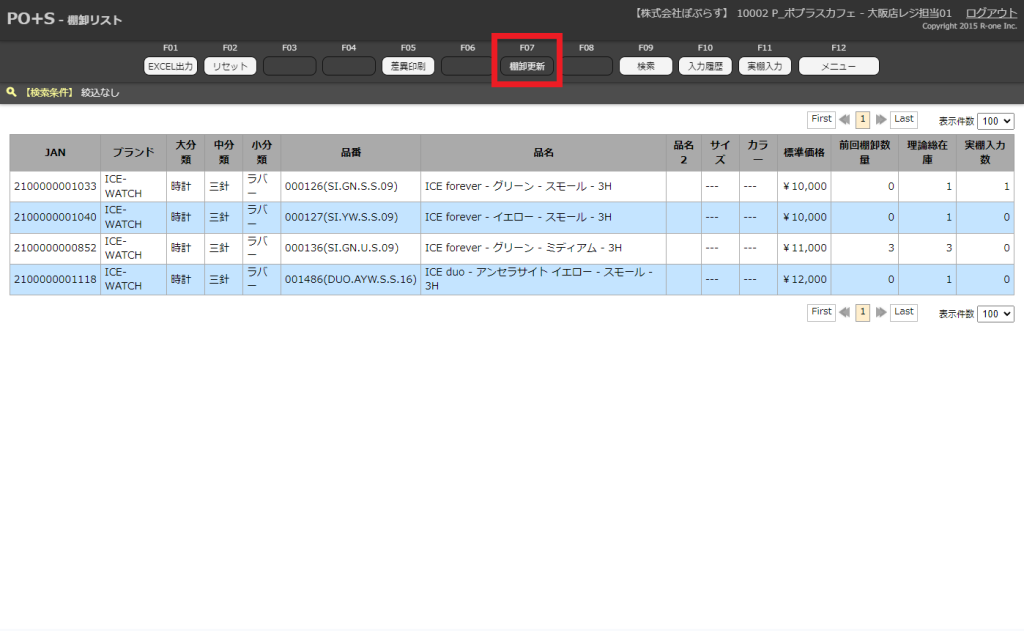
Task: Open the F12 メニュー button
Action: 838,66
